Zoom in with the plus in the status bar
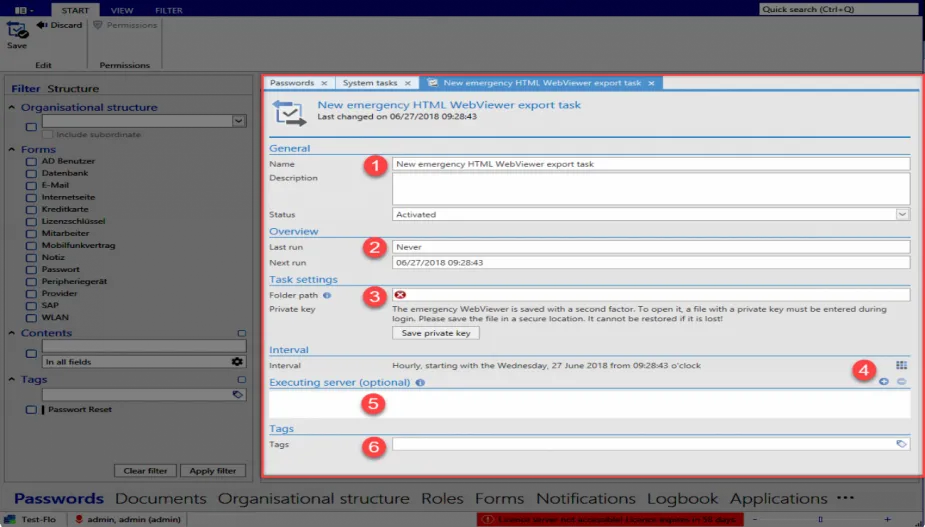This screenshot has width=925, height=527. (887, 519)
